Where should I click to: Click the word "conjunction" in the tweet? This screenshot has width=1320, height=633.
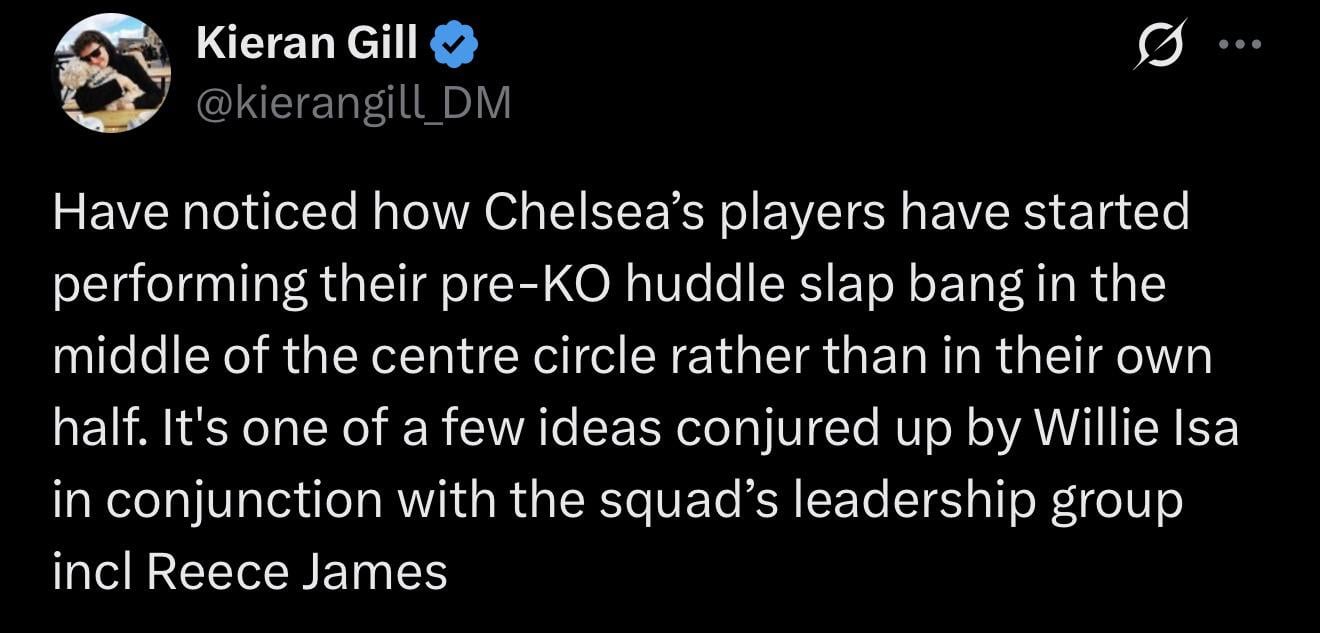tap(244, 501)
